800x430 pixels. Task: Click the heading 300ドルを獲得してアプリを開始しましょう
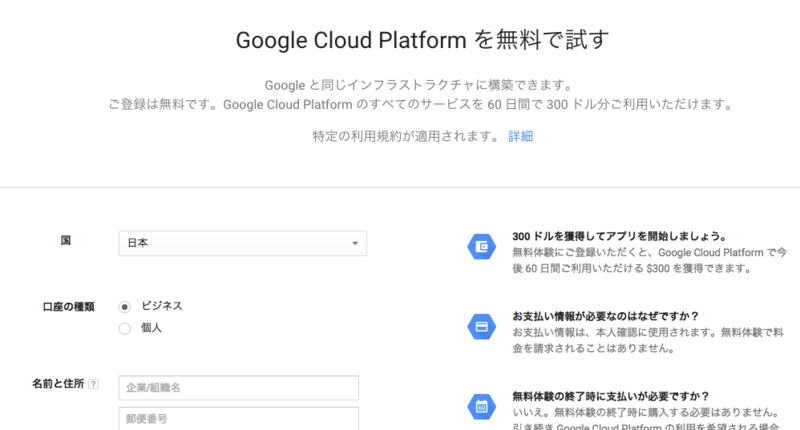pyautogui.click(x=619, y=236)
